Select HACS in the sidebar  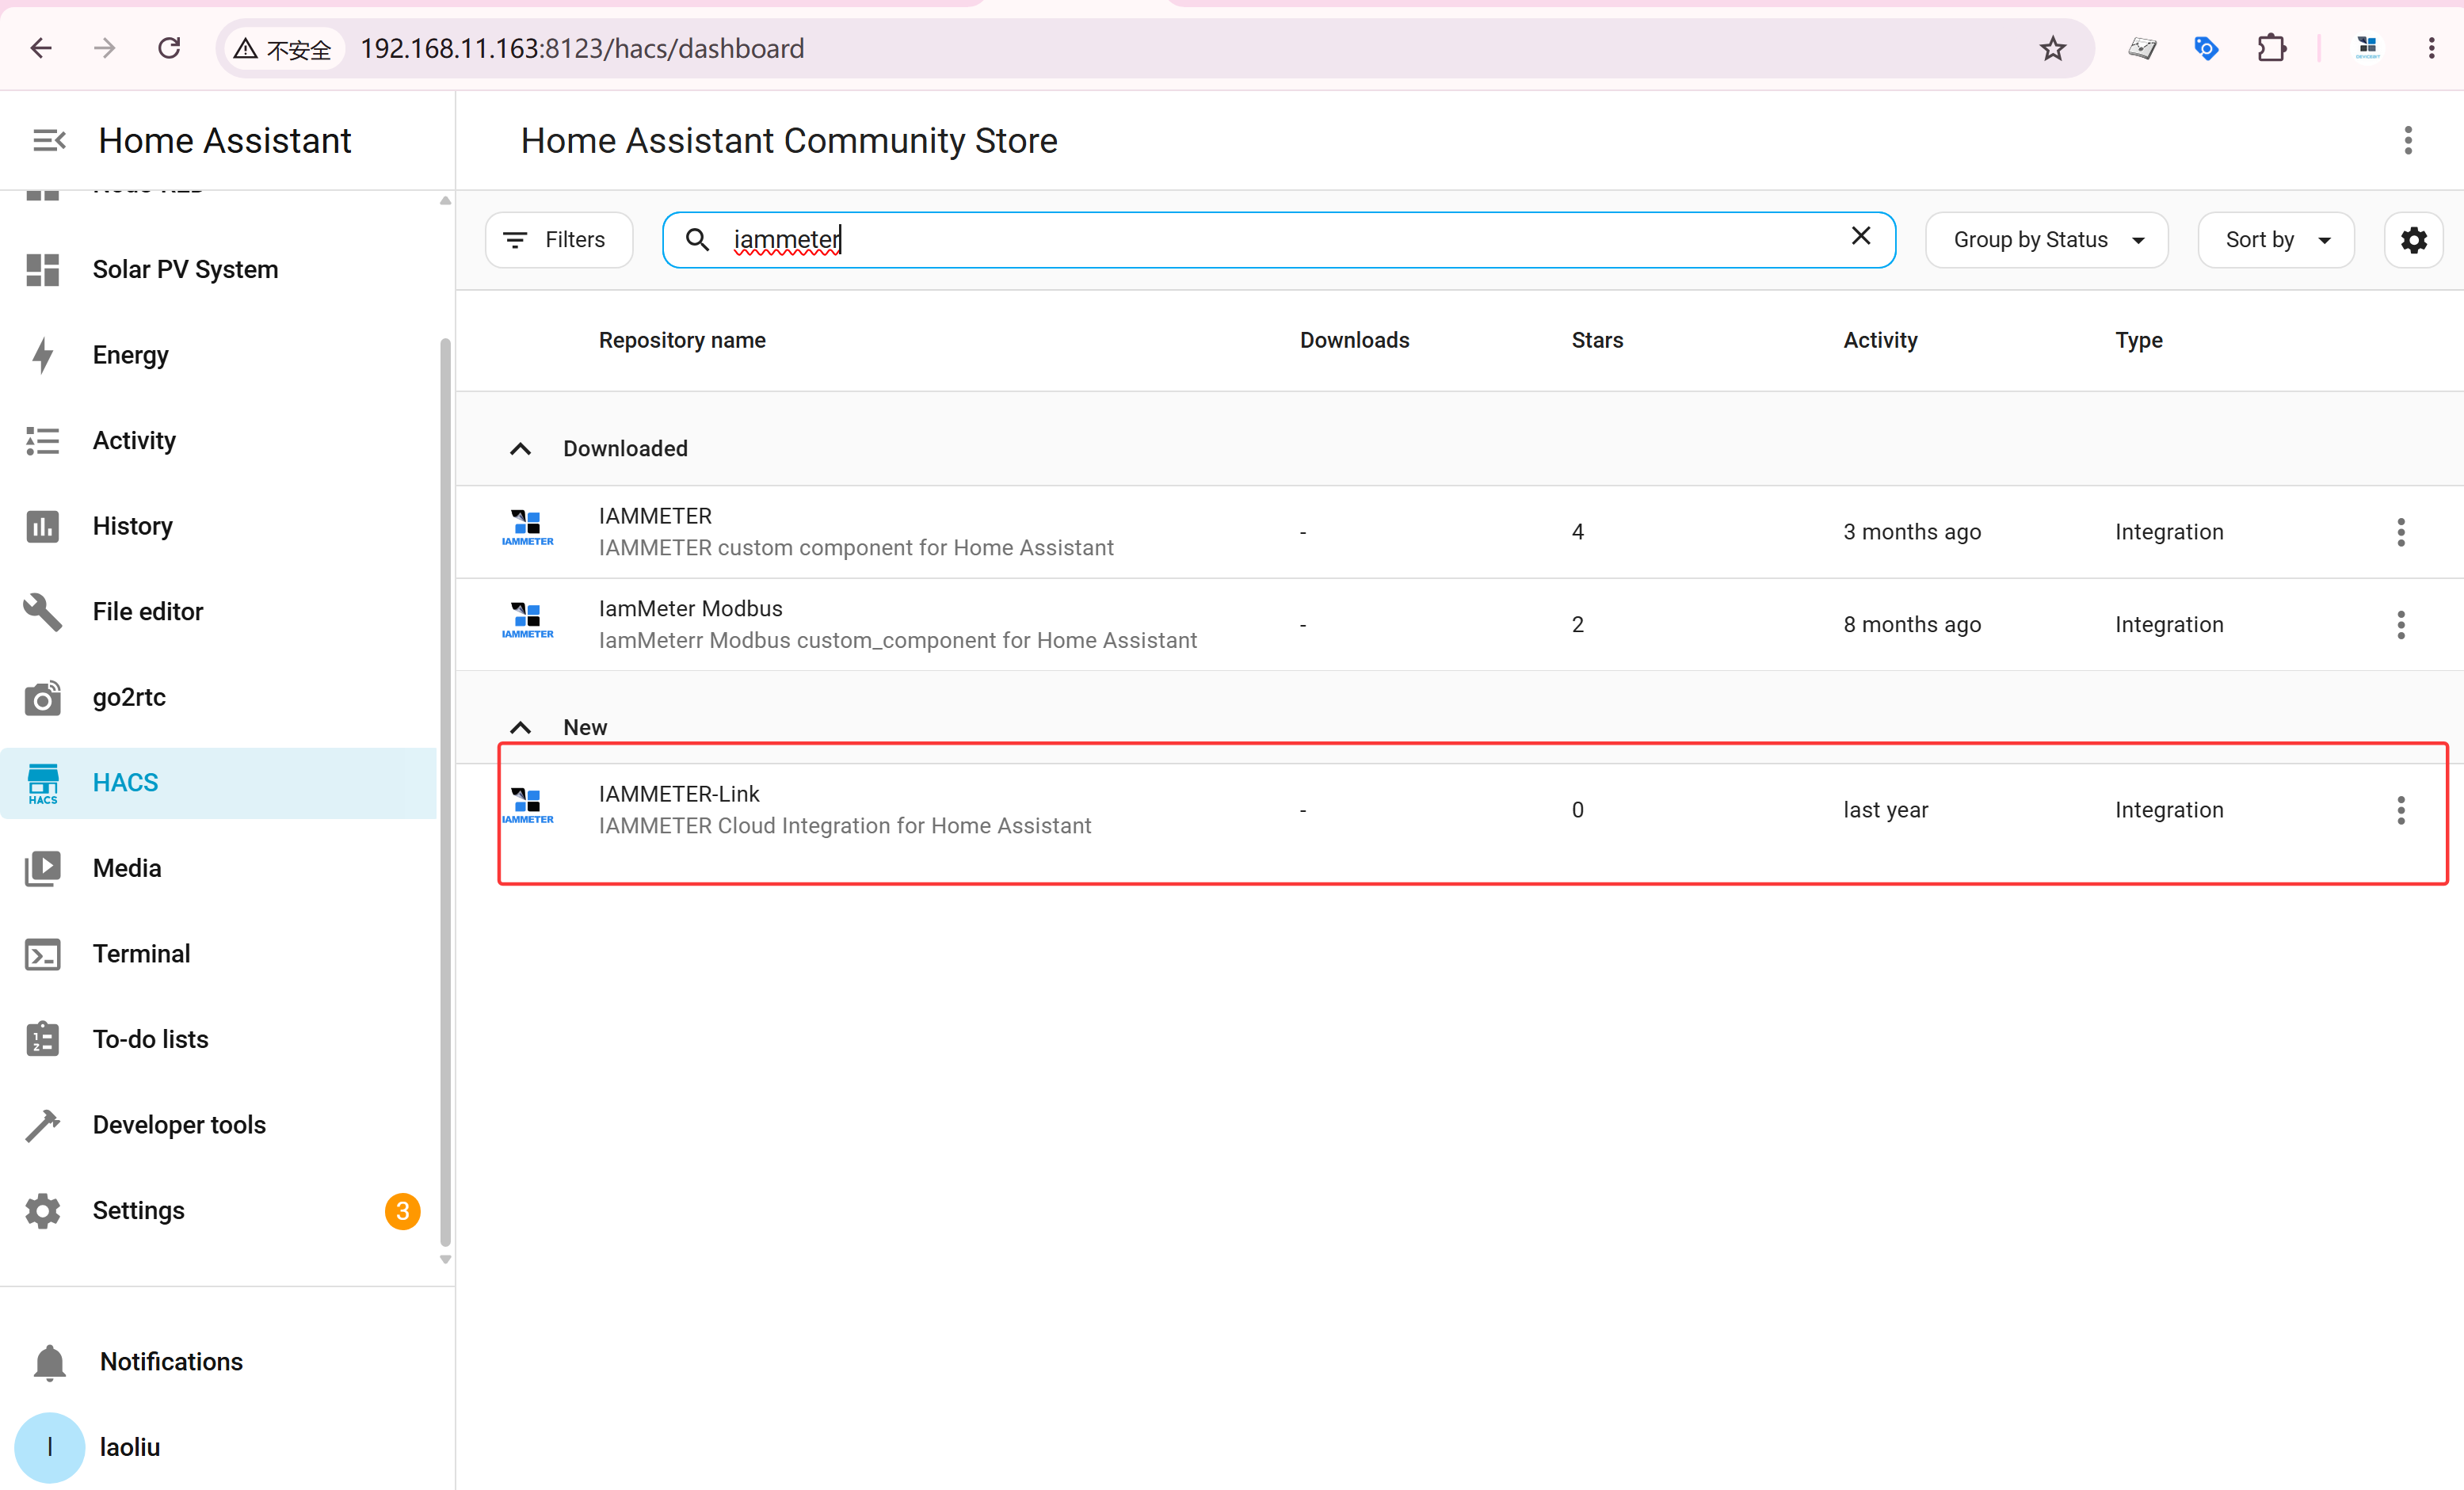218,782
